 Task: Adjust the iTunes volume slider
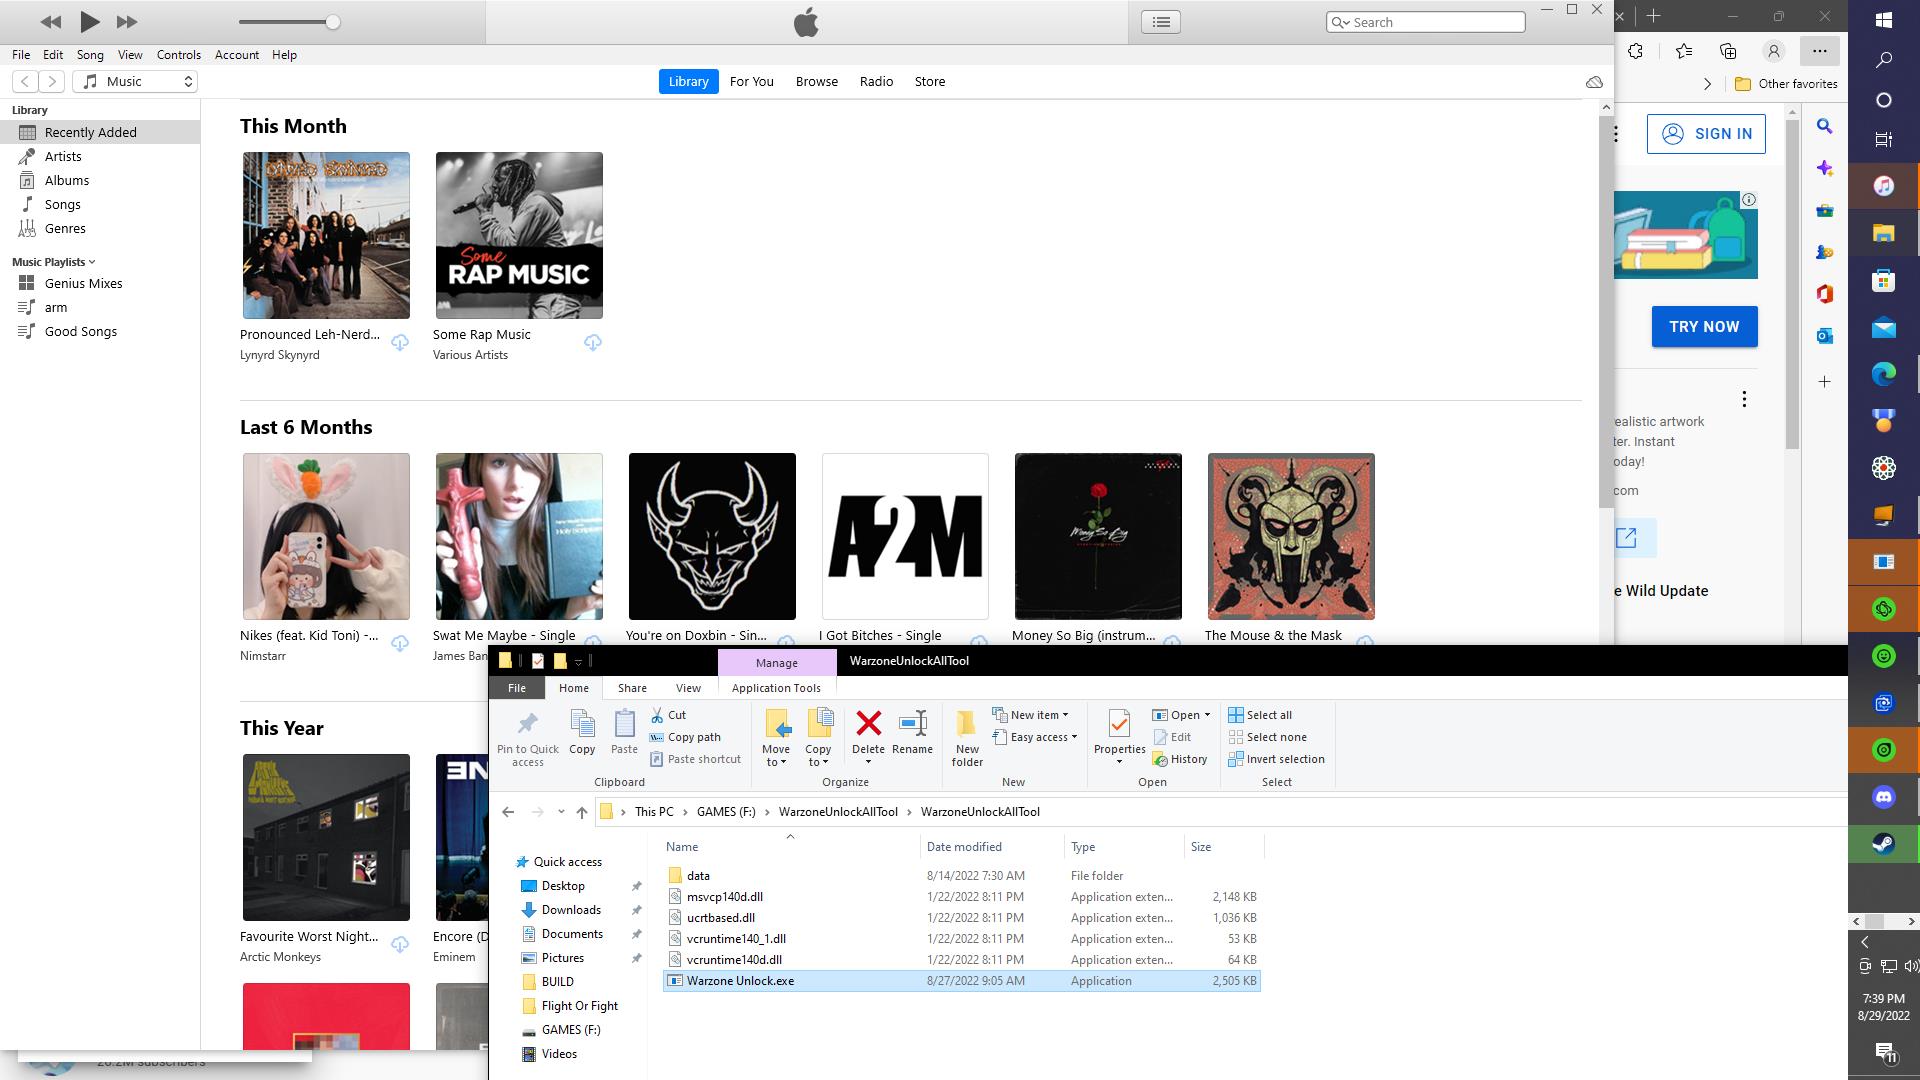click(333, 22)
